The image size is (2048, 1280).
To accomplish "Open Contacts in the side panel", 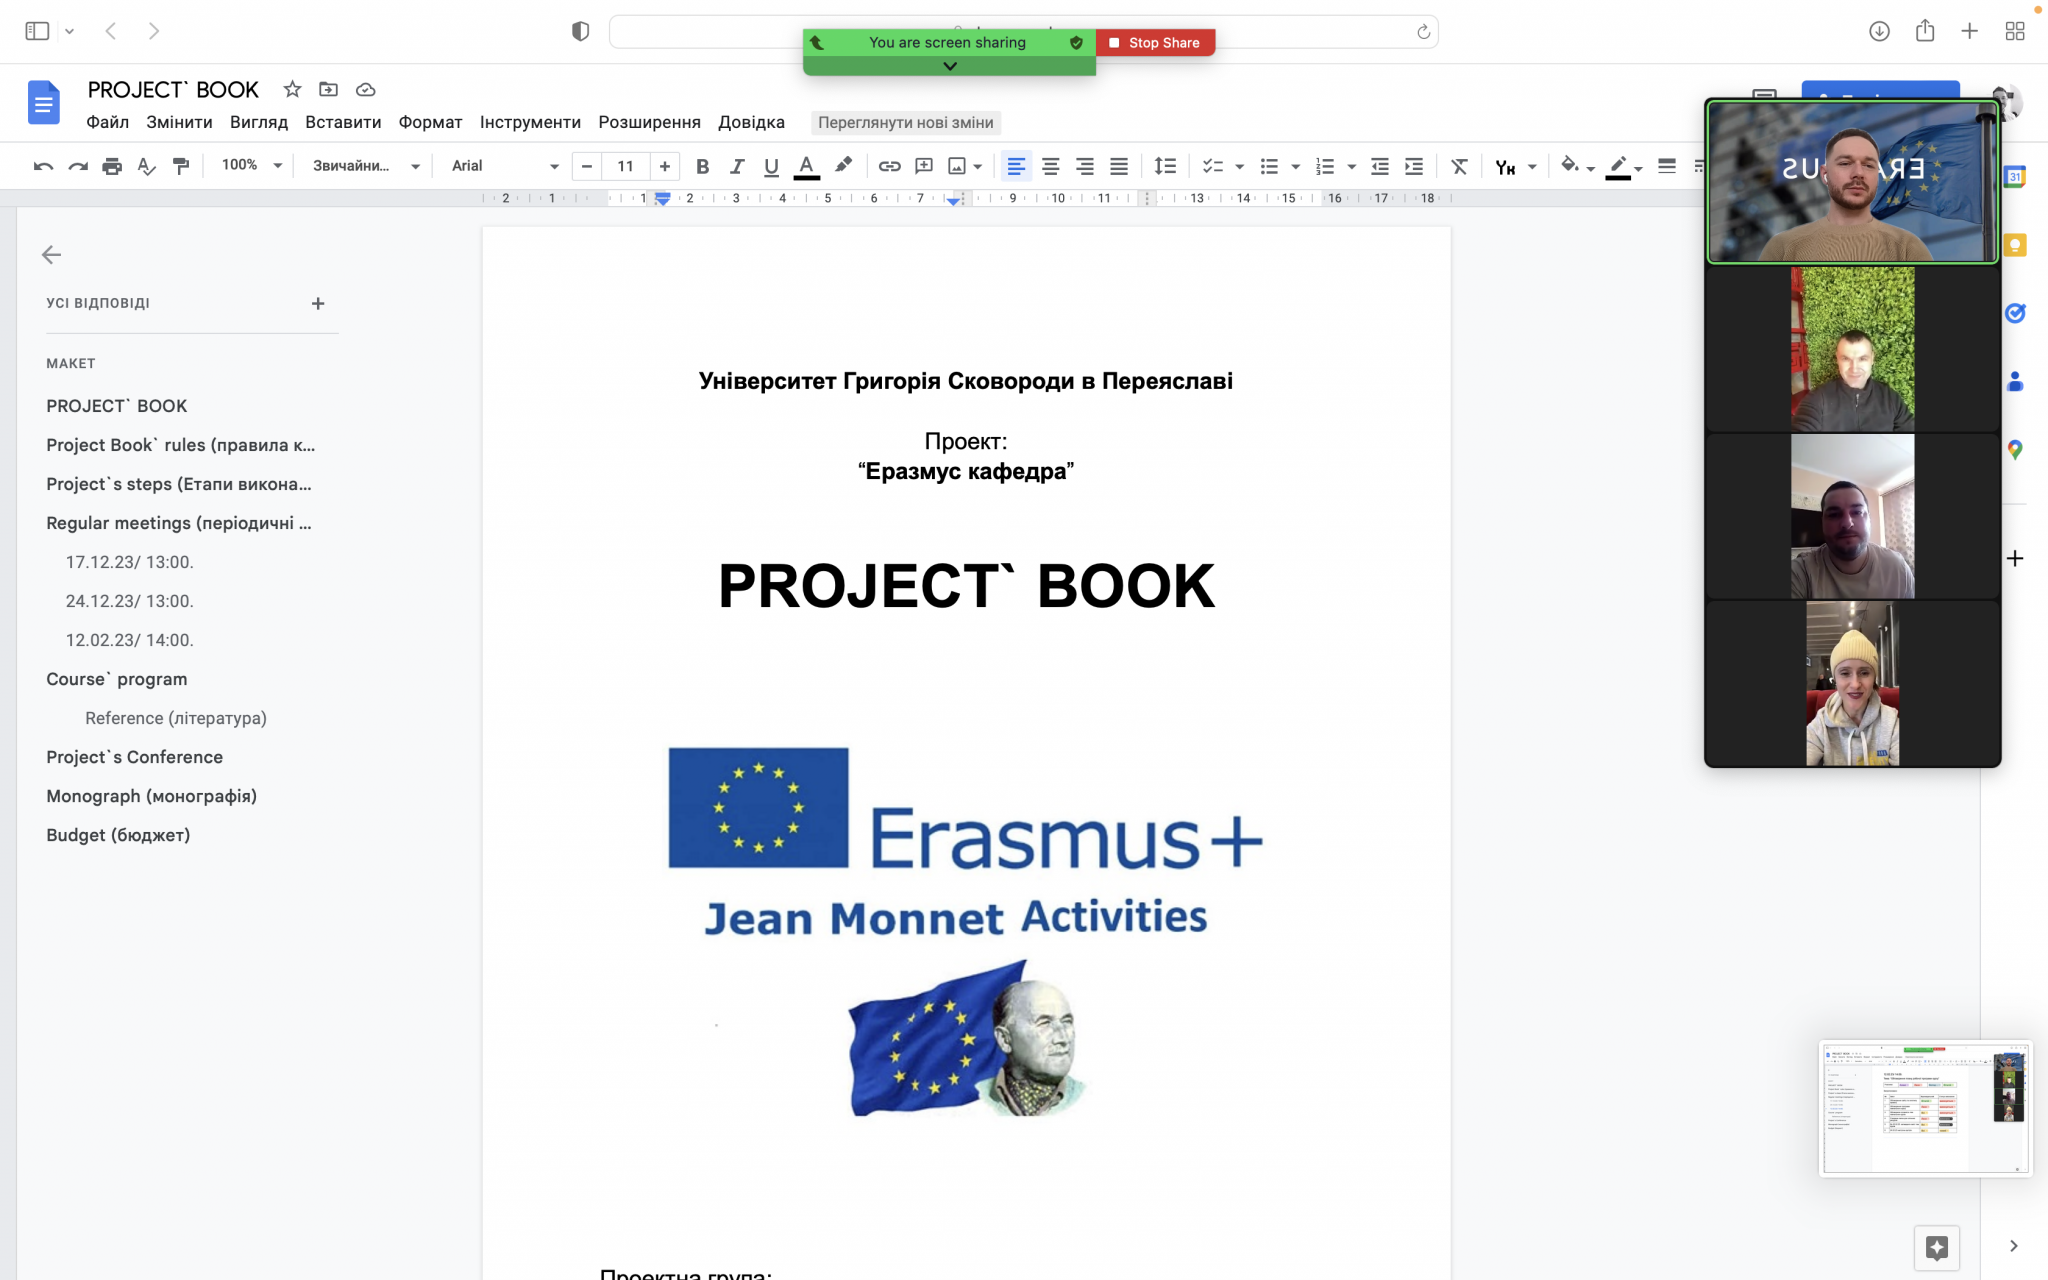I will coord(2015,381).
